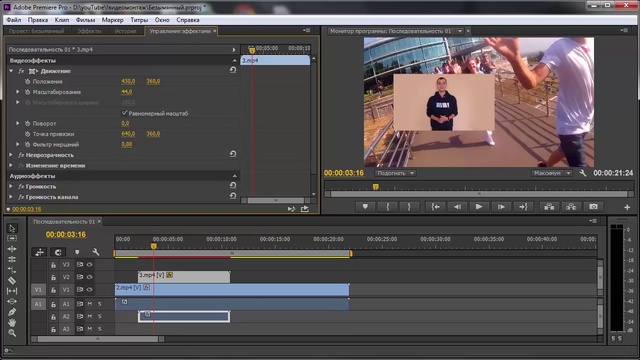Solo the A2 audio track

100,316
